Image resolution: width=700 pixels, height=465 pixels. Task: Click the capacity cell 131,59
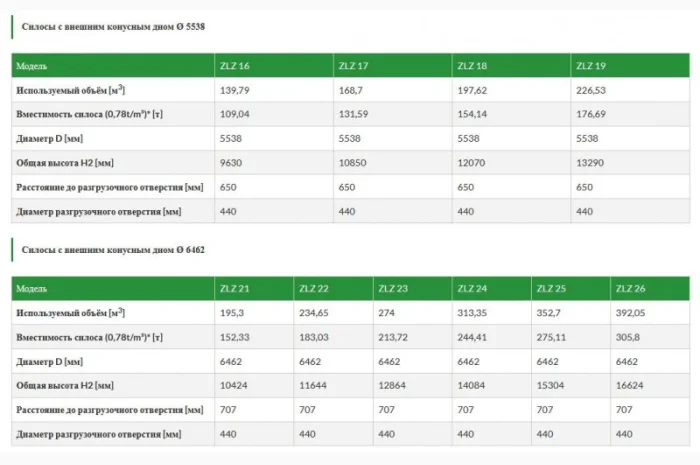(x=355, y=114)
